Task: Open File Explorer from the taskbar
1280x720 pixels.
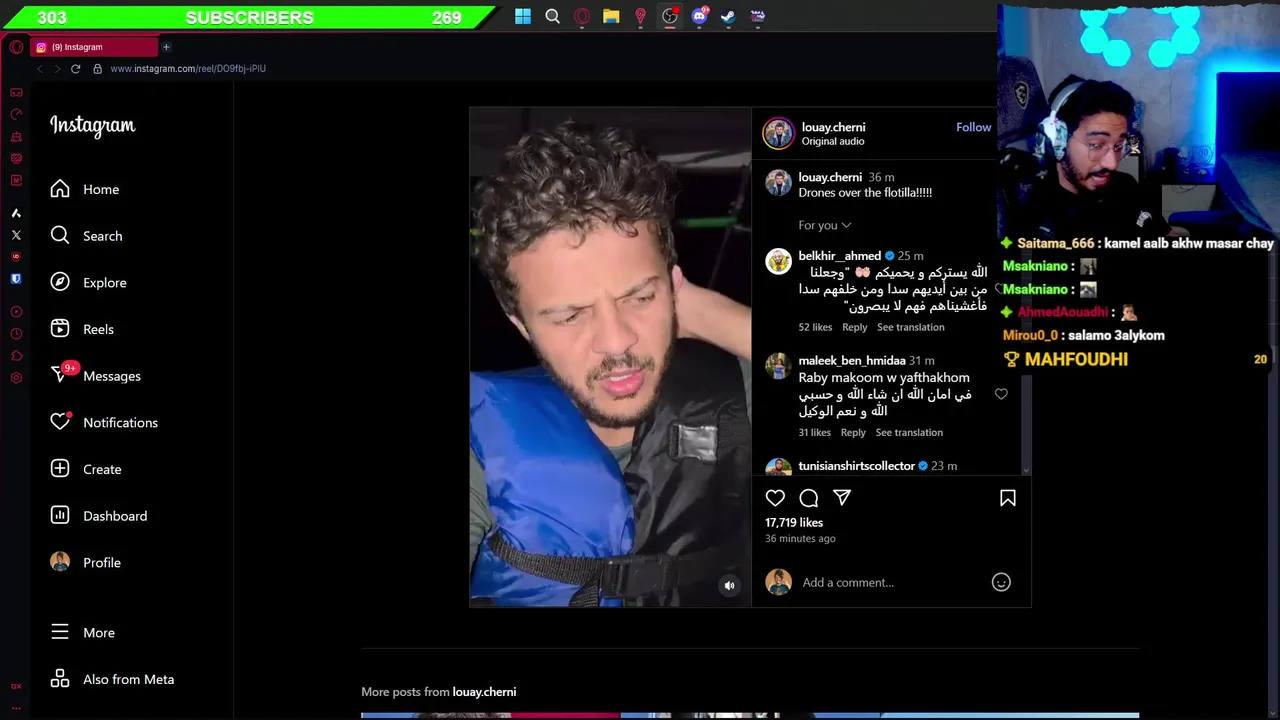Action: point(611,16)
